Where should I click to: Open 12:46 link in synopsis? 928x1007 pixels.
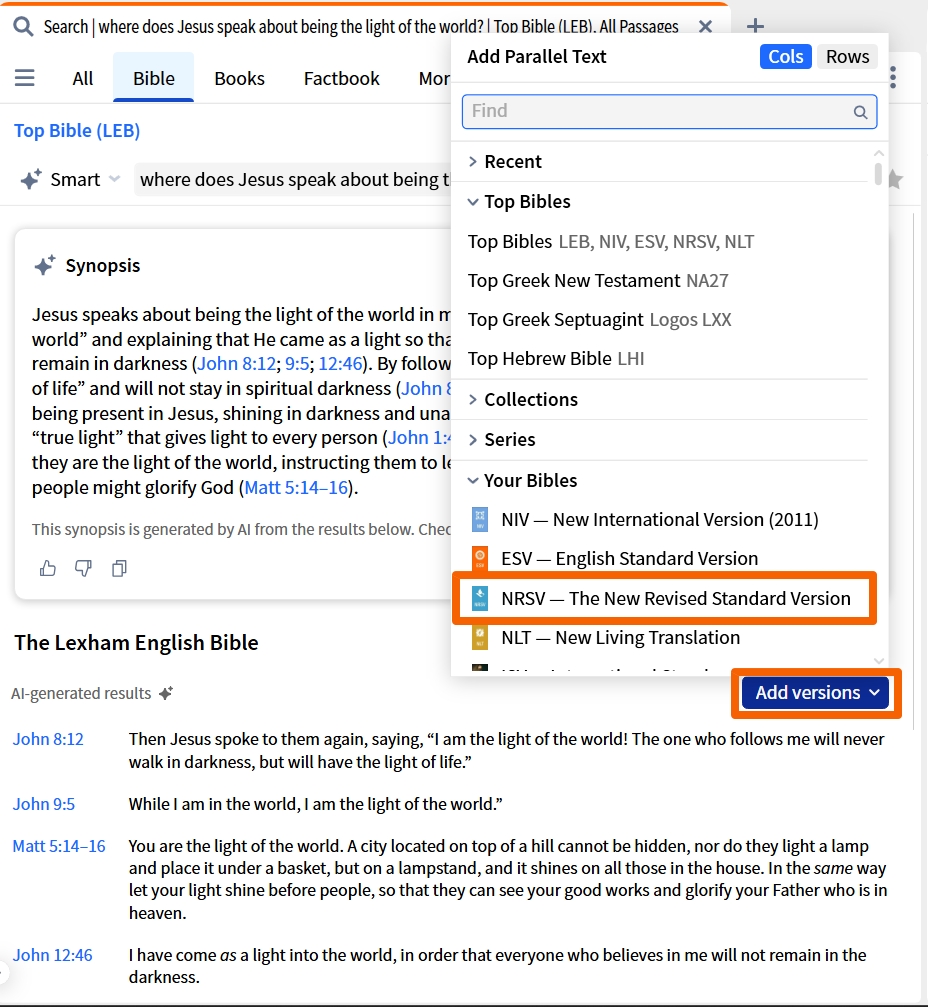[x=340, y=363]
